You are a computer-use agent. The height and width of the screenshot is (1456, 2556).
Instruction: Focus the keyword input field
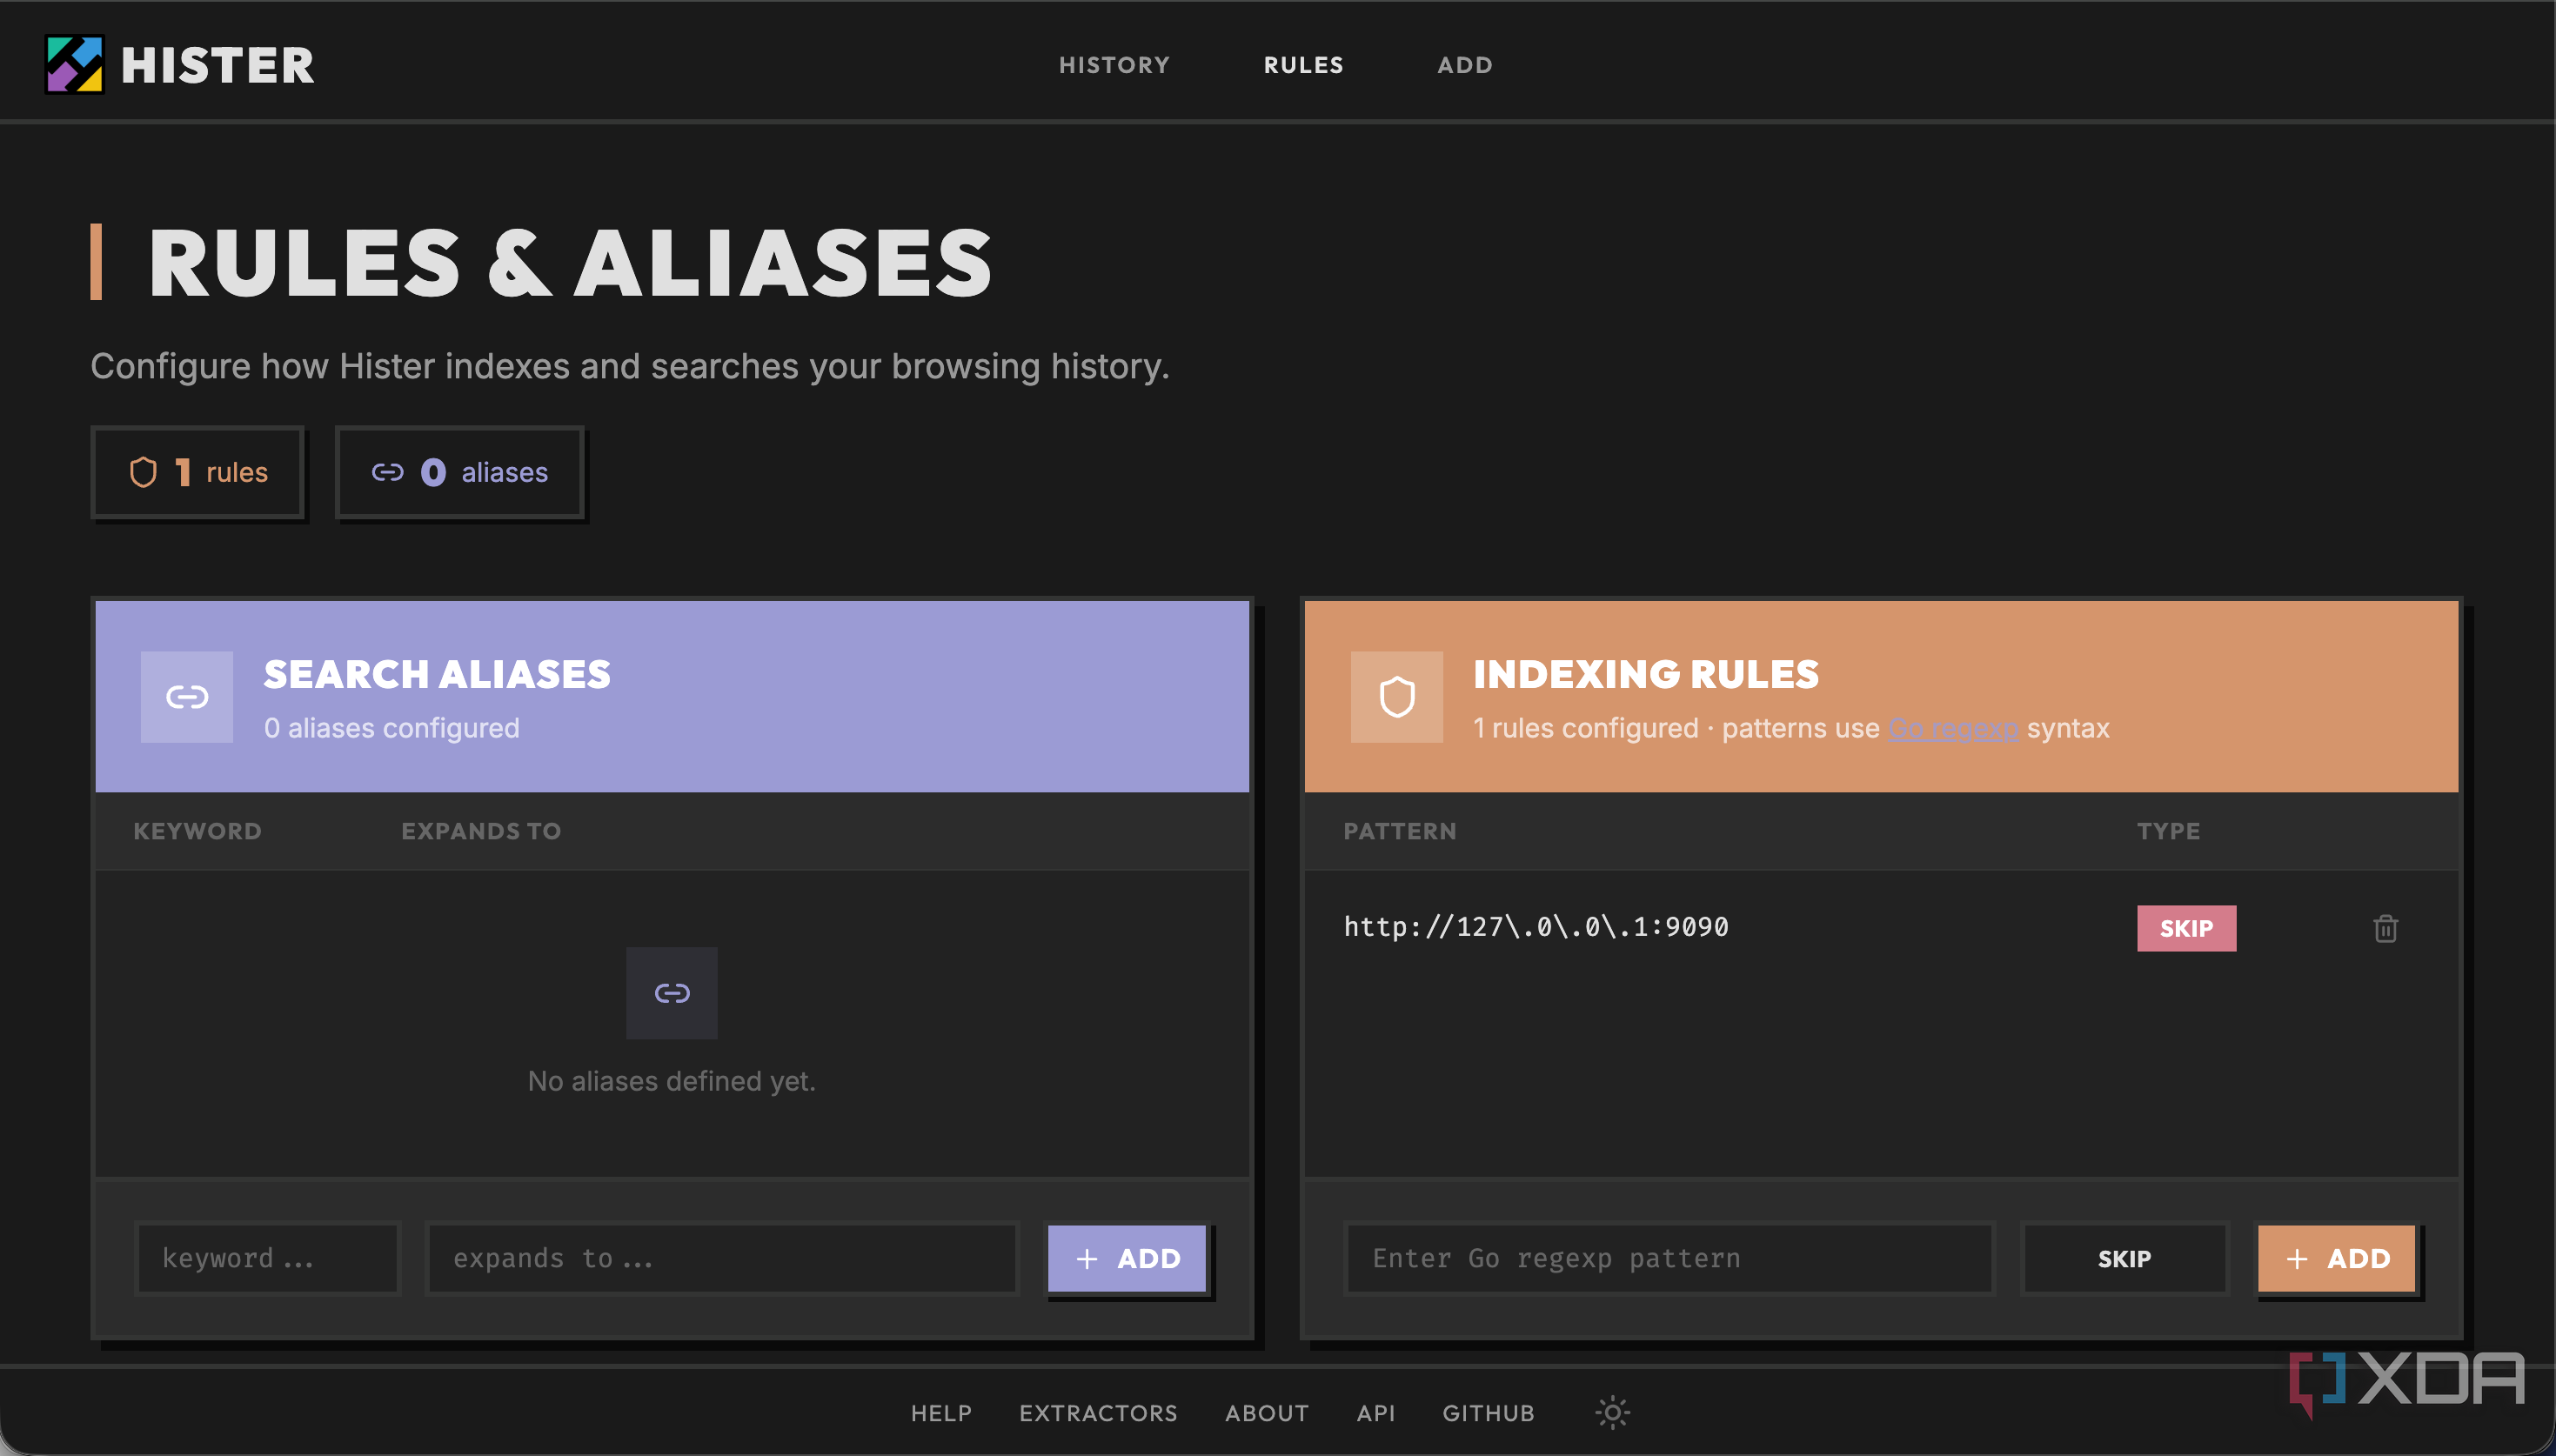coord(267,1258)
